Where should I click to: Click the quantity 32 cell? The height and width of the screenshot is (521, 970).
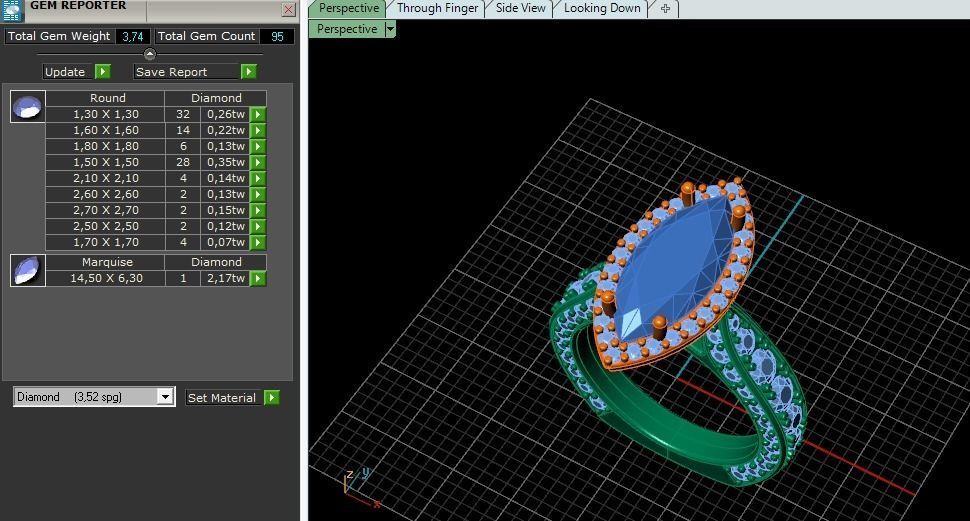tap(182, 114)
